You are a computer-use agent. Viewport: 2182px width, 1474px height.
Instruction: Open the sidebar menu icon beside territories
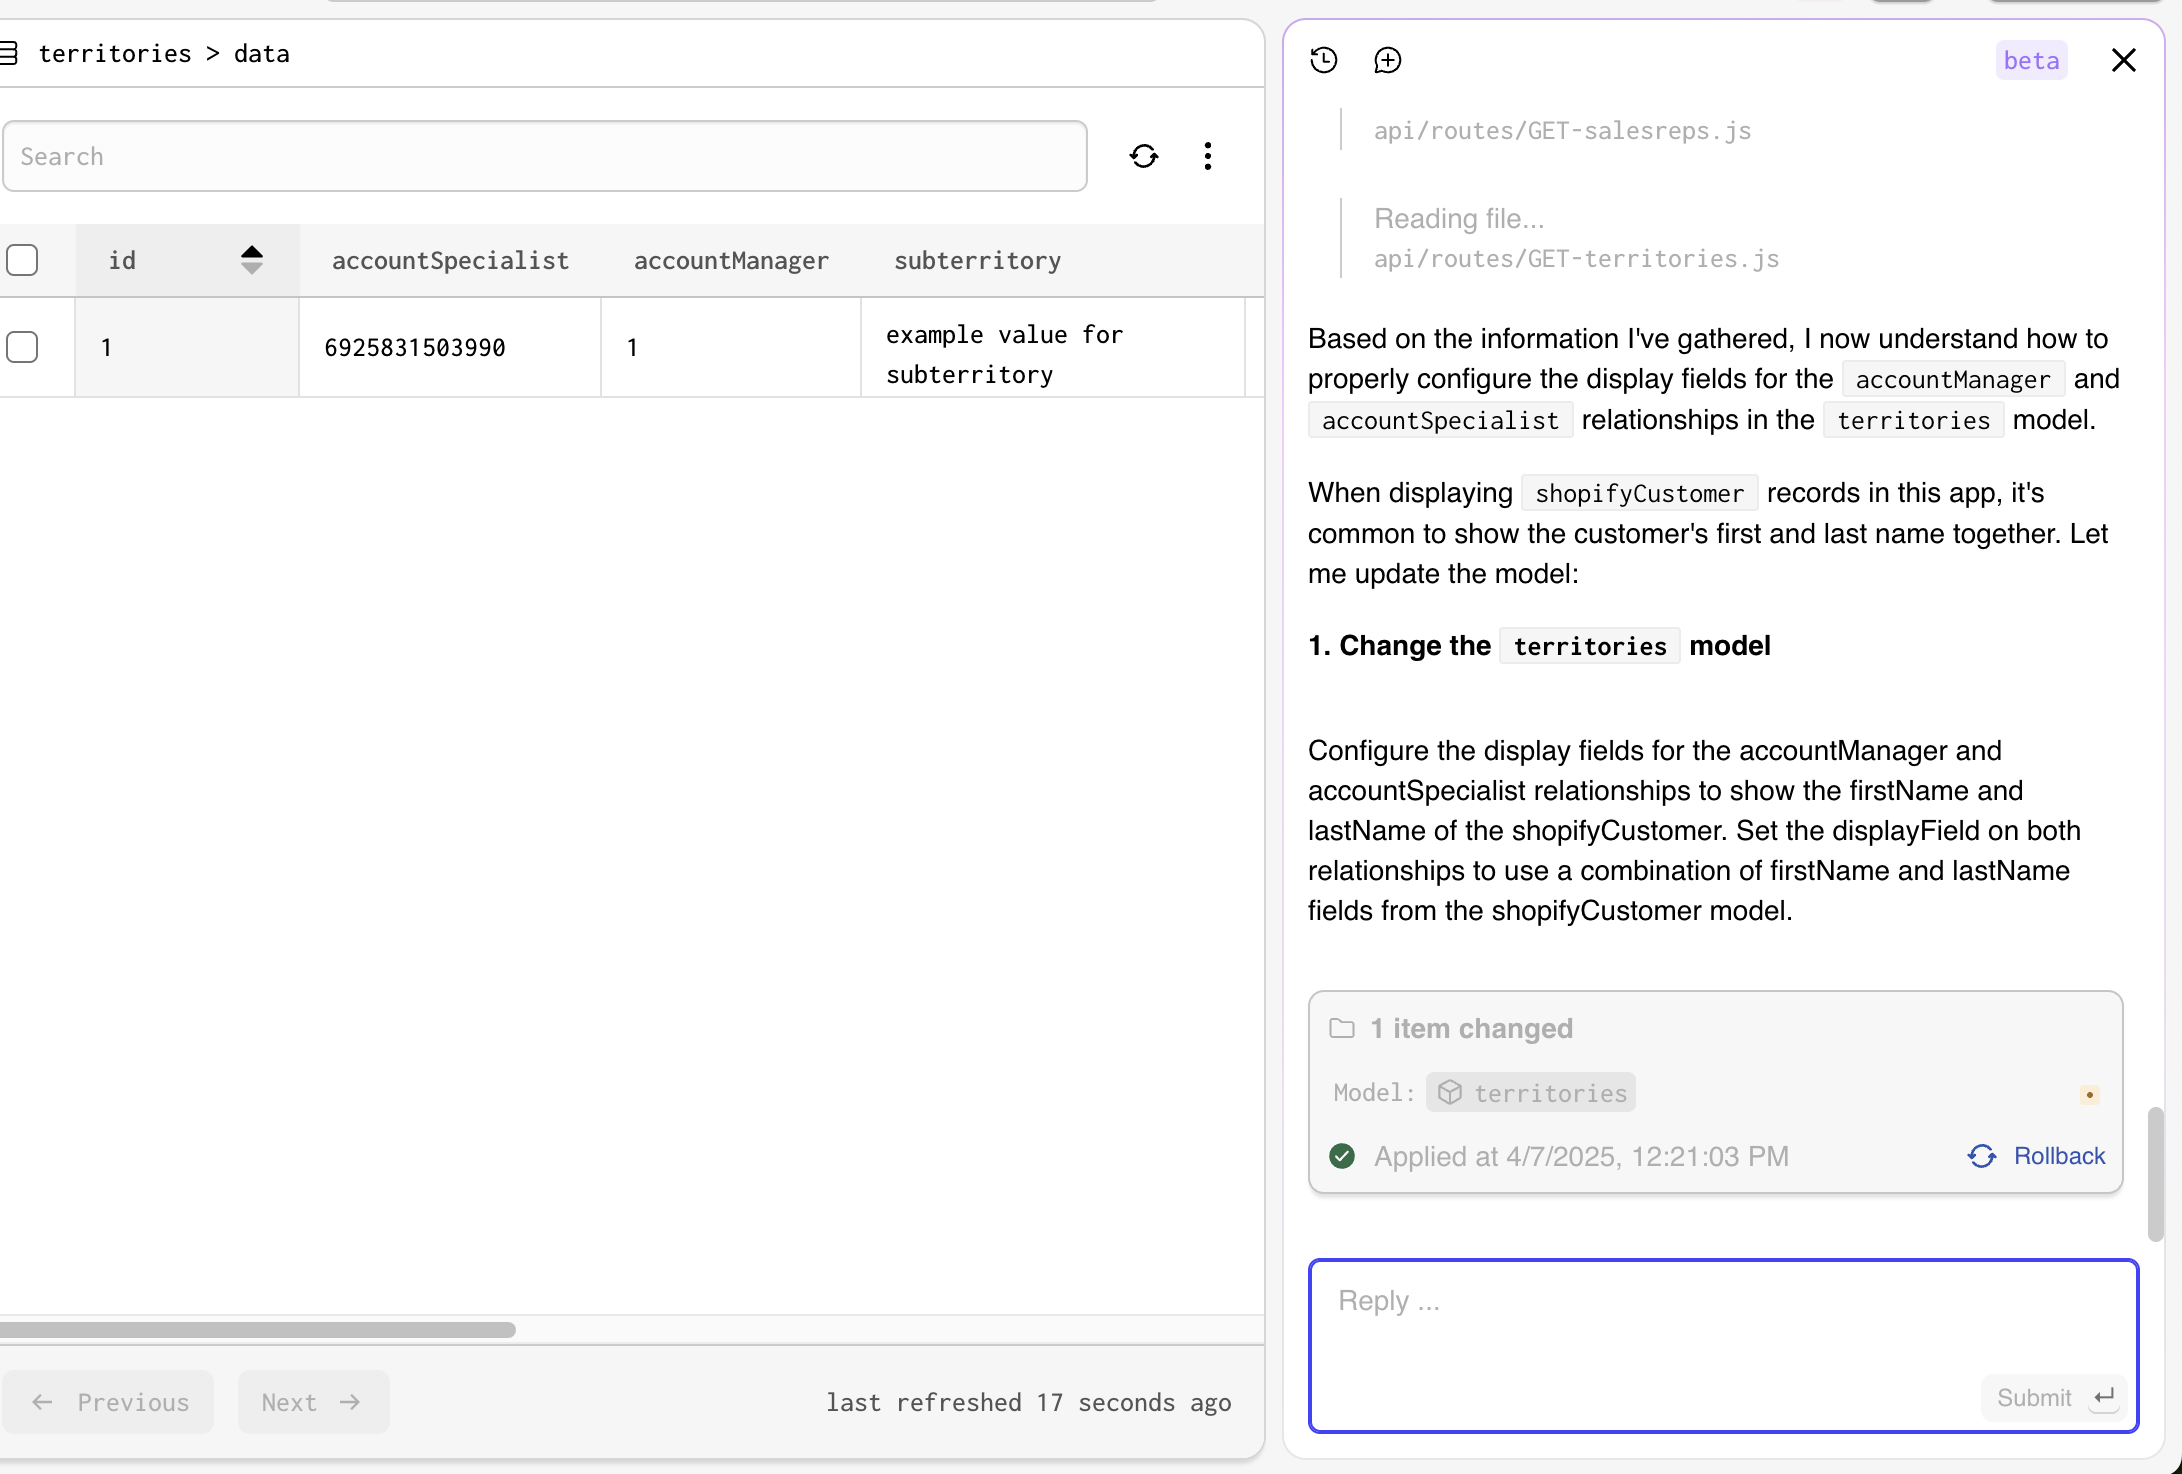(x=9, y=53)
